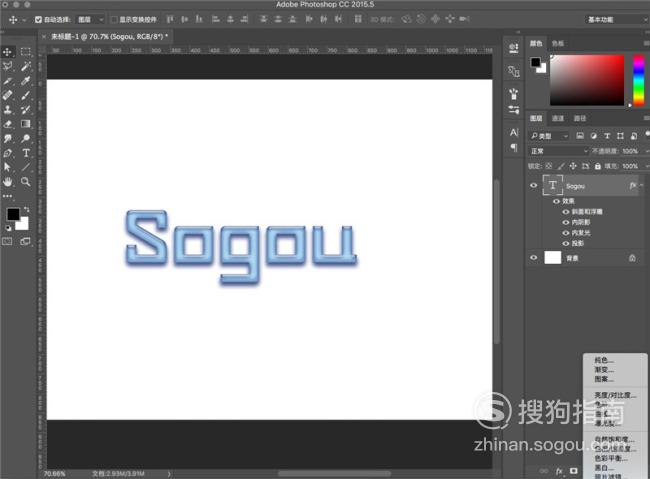This screenshot has width=650, height=479.
Task: Select the Brush tool
Action: [x=26, y=95]
